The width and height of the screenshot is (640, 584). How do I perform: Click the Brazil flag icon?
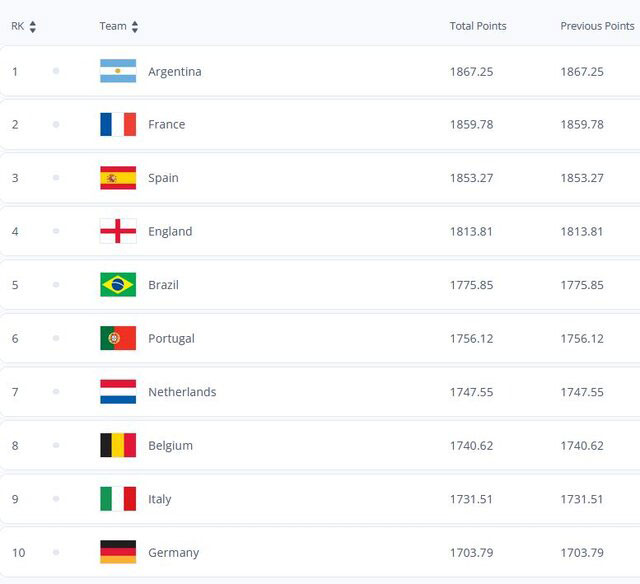tap(118, 285)
